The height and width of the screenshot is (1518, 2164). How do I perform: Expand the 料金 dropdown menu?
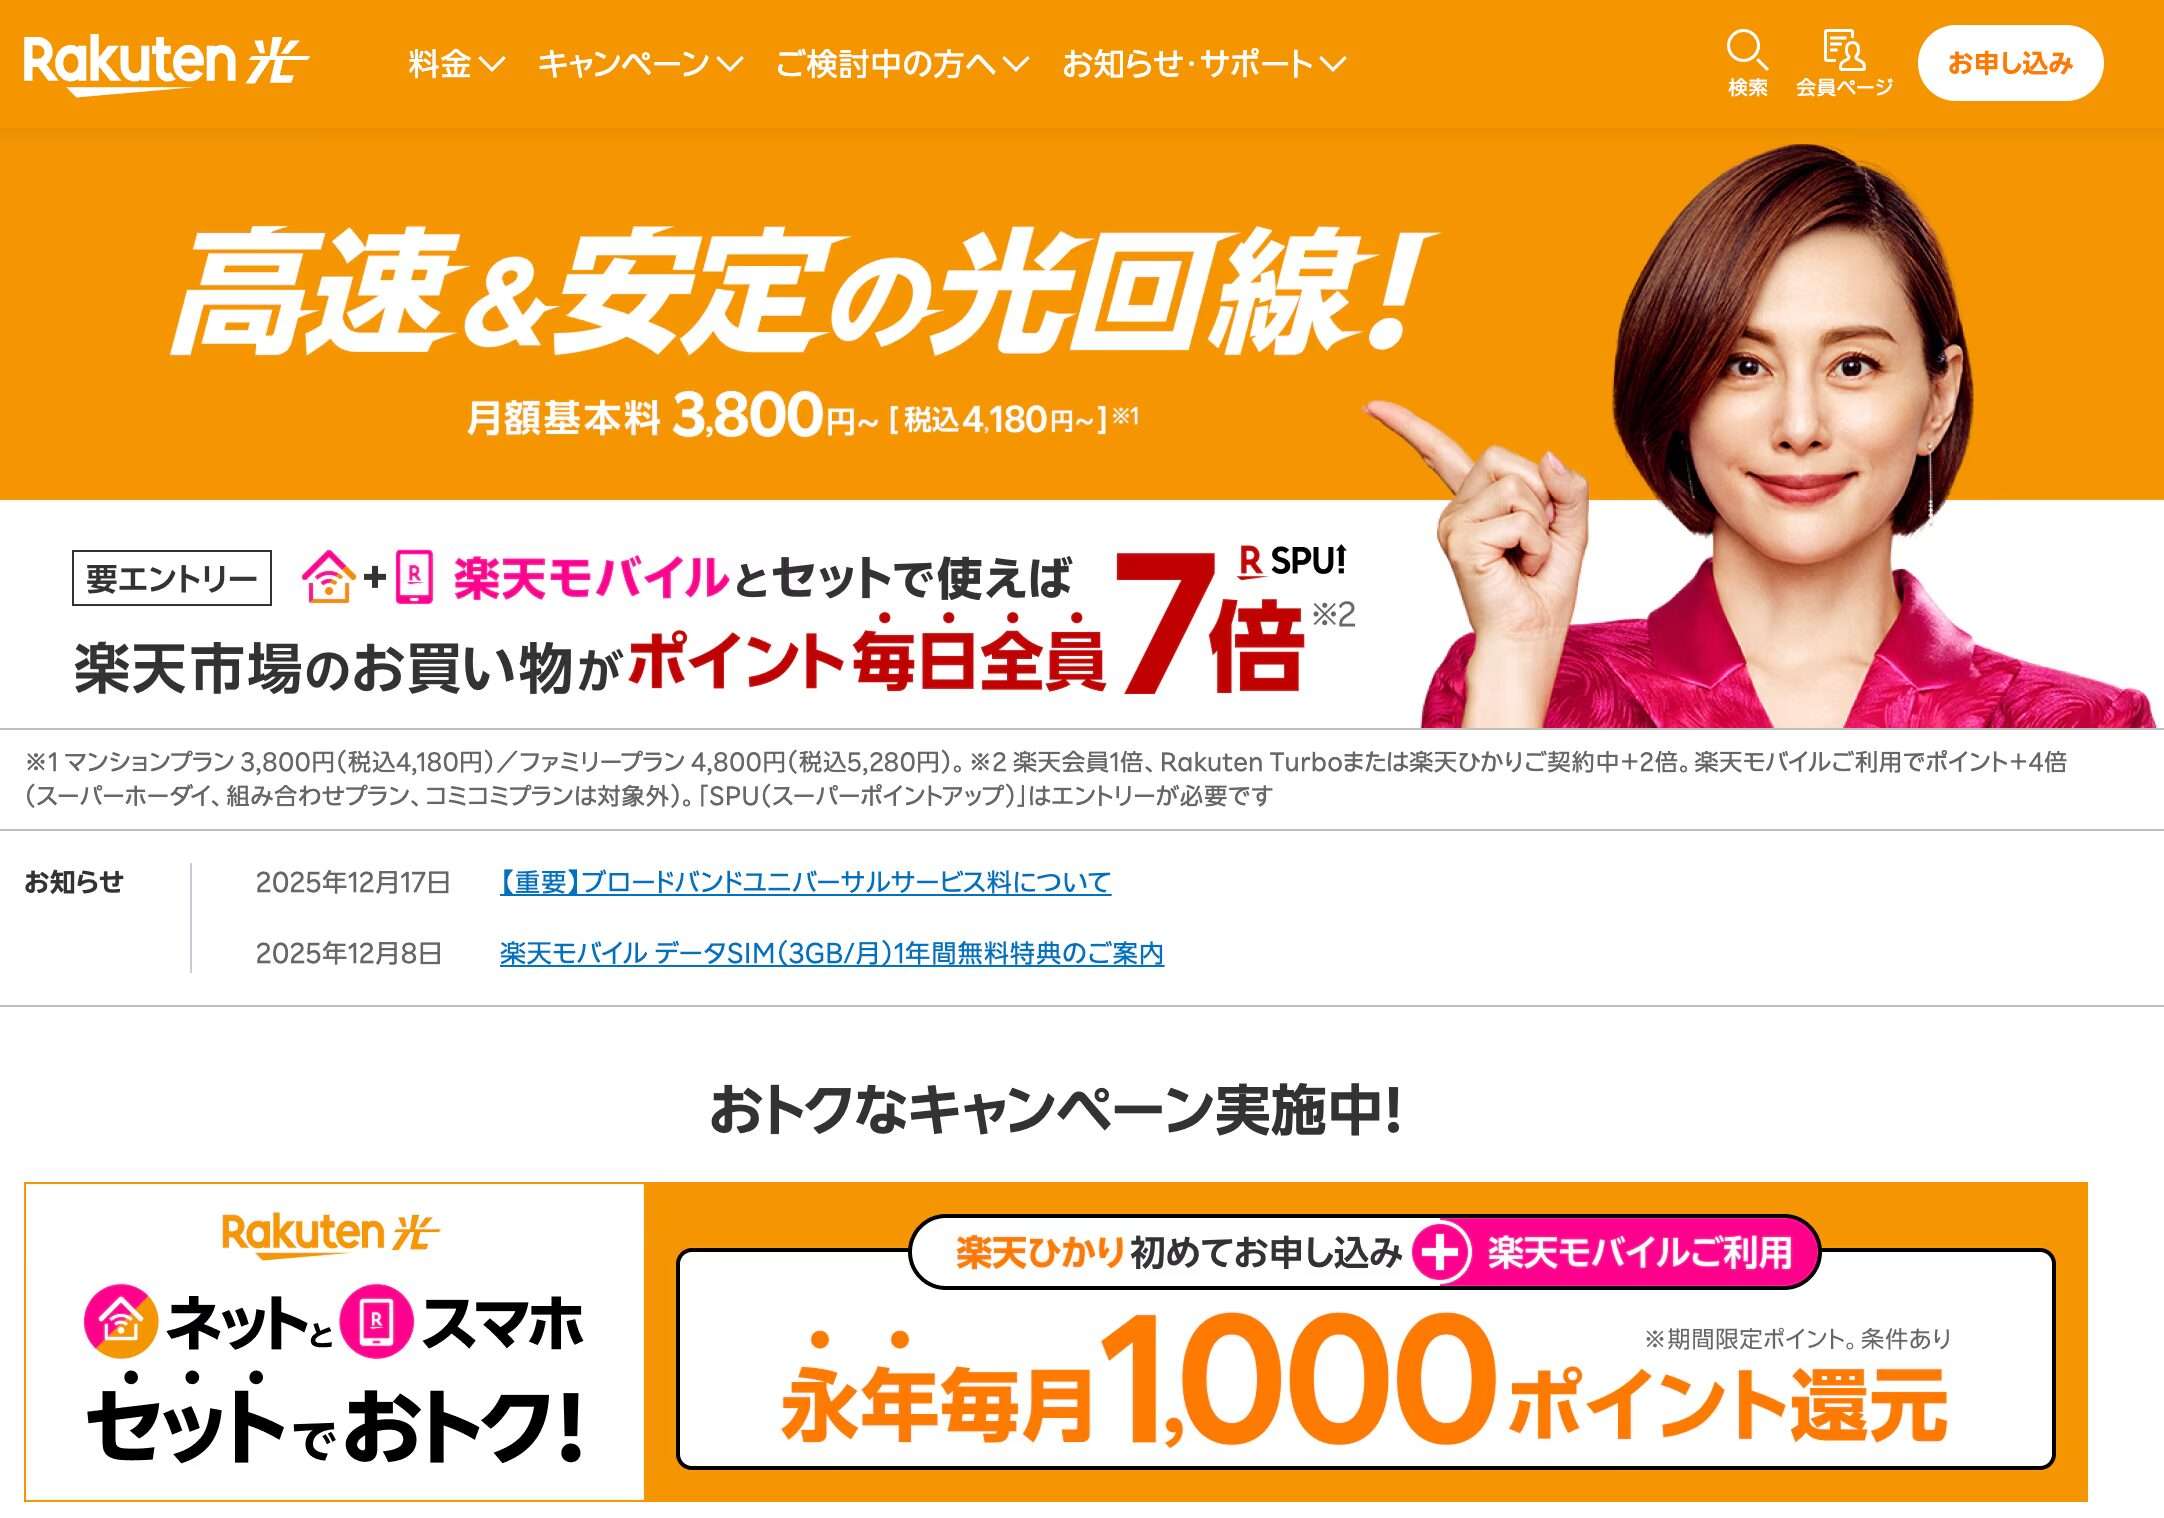pyautogui.click(x=456, y=64)
